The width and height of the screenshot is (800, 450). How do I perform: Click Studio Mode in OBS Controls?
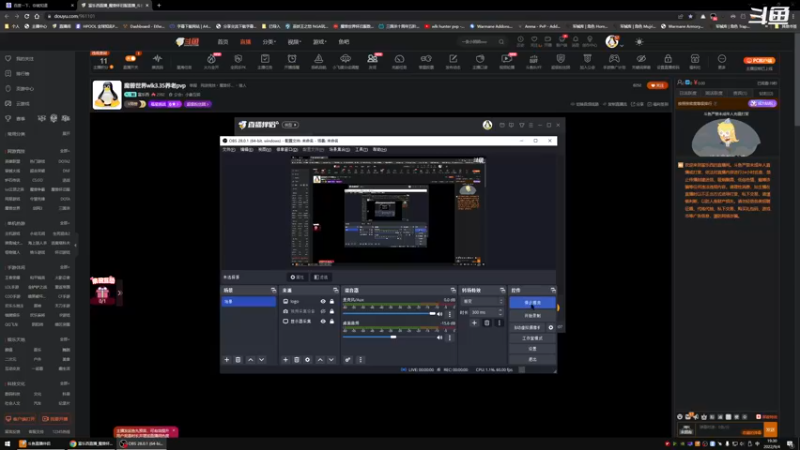point(532,338)
